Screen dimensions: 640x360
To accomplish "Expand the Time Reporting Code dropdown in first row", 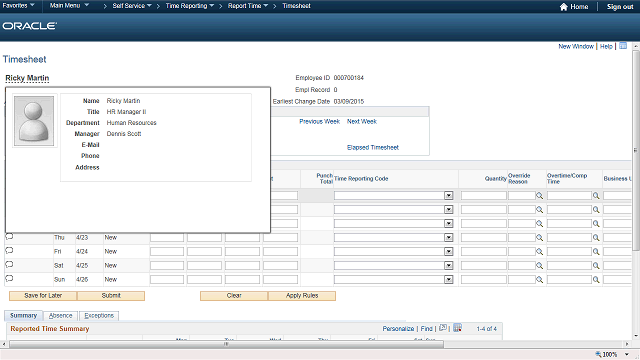I will tap(449, 196).
